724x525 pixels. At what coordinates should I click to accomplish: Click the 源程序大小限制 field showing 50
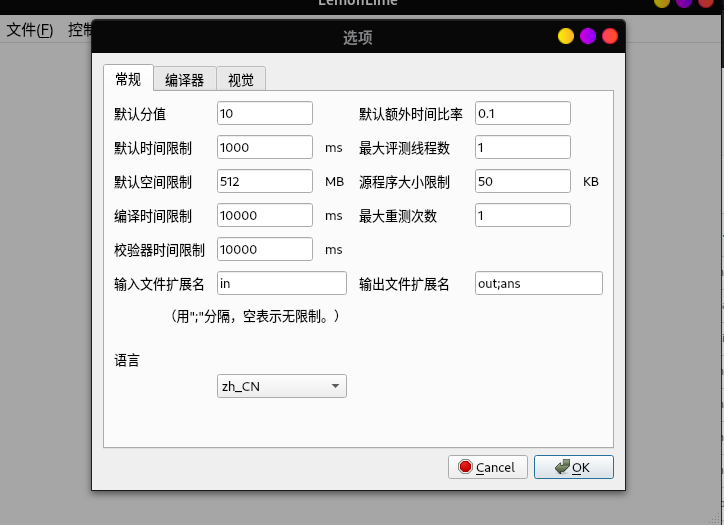[523, 181]
